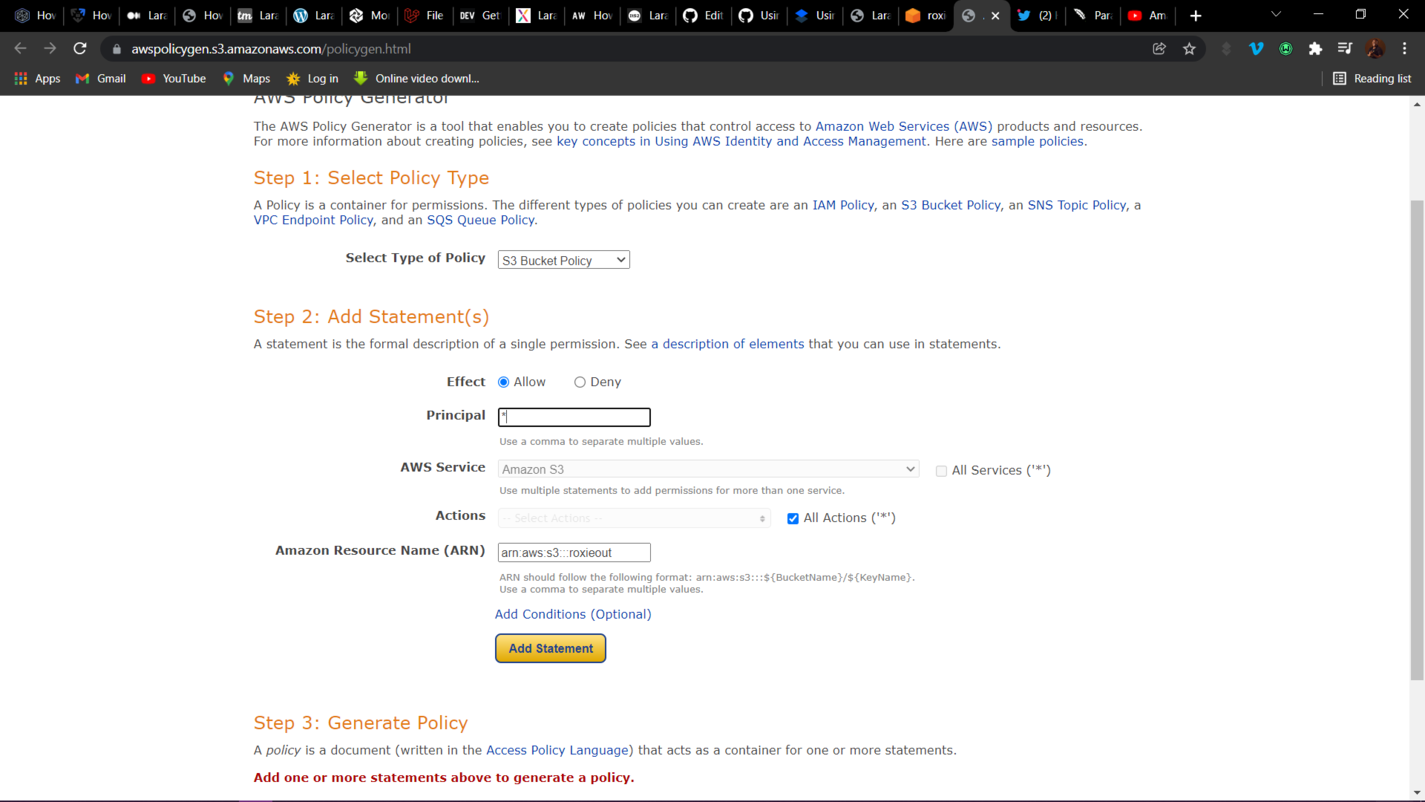Screen dimensions: 1425x802
Task: Open the Select Type of Policy dropdown
Action: tap(562, 260)
